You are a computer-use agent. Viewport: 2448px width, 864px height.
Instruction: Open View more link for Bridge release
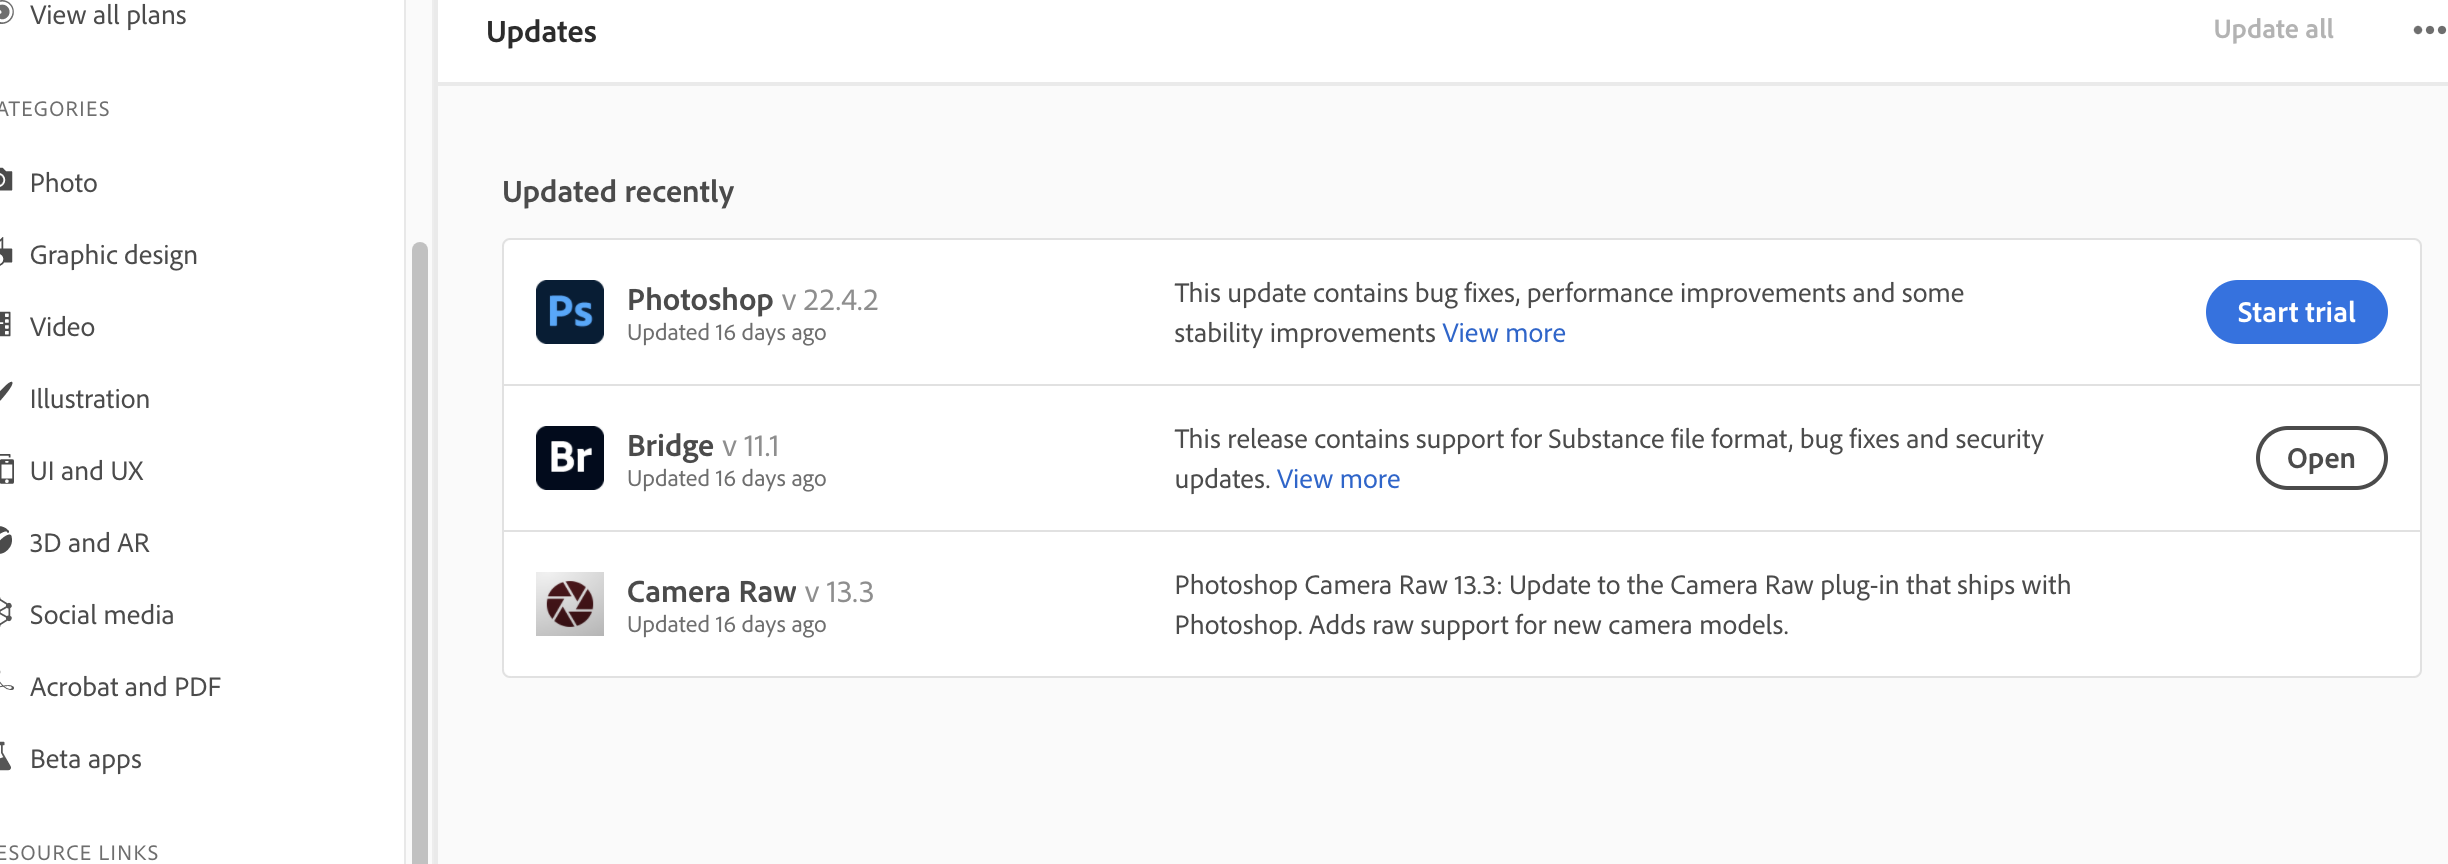pyautogui.click(x=1338, y=479)
